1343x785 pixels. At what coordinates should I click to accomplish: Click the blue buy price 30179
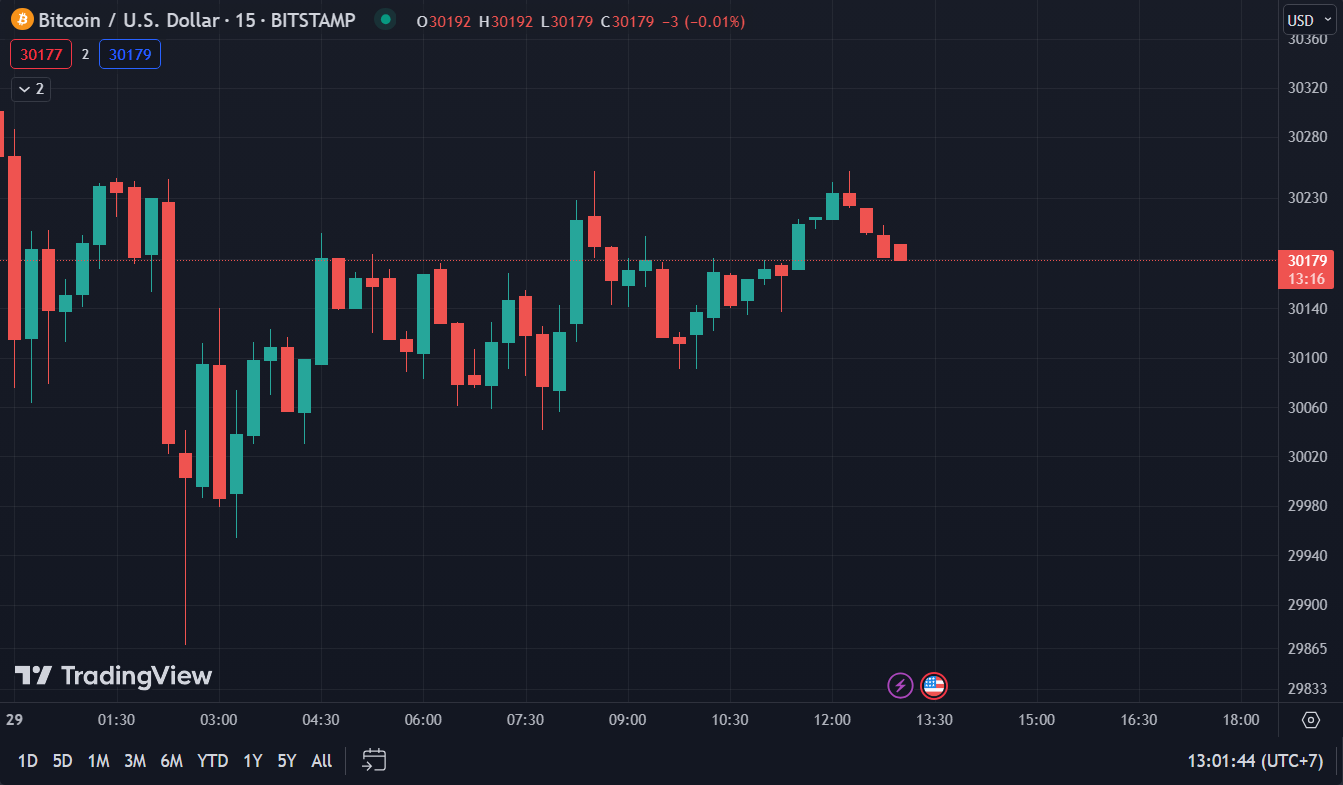(x=130, y=54)
